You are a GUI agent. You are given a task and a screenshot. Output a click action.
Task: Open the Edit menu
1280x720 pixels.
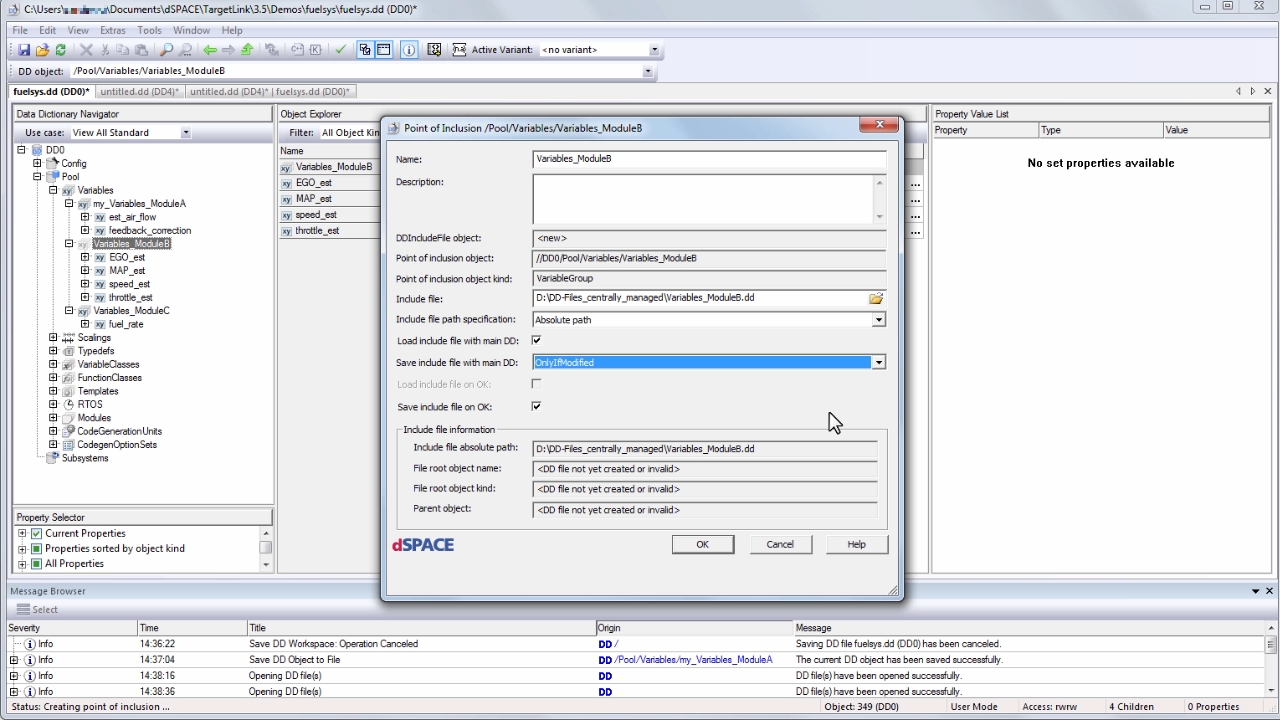click(47, 30)
